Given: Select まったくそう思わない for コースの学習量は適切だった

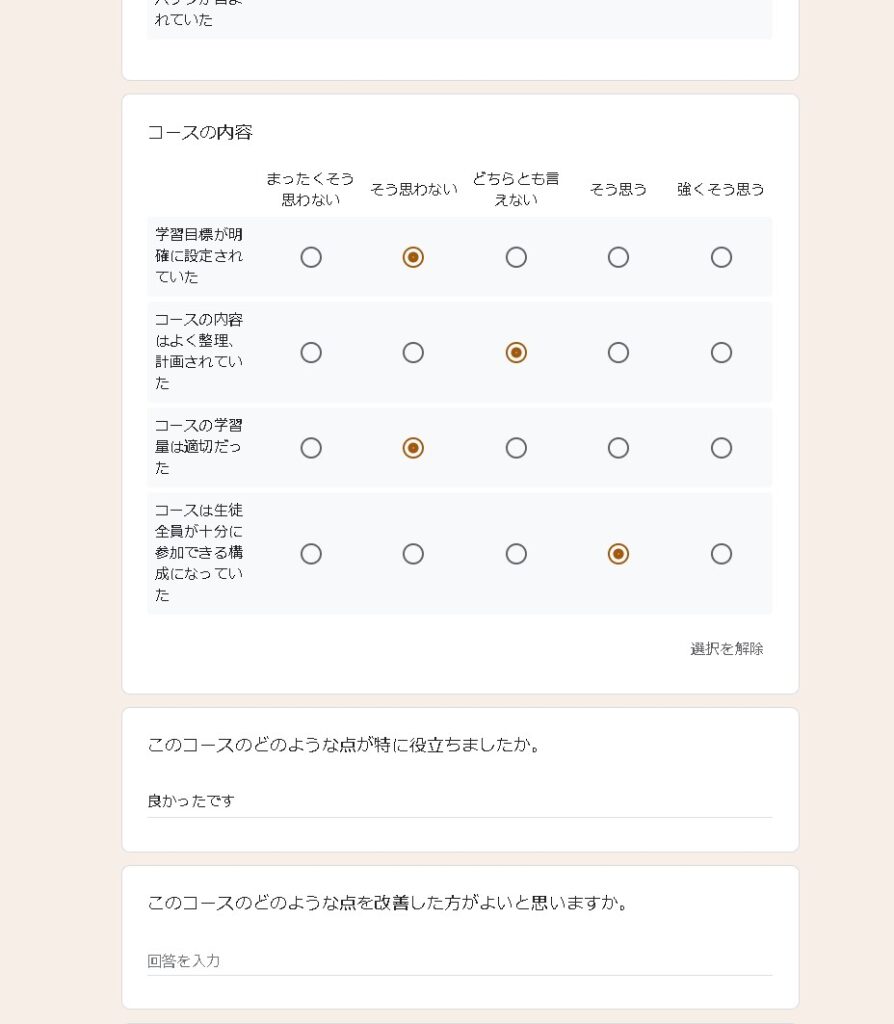Looking at the screenshot, I should click(x=311, y=448).
